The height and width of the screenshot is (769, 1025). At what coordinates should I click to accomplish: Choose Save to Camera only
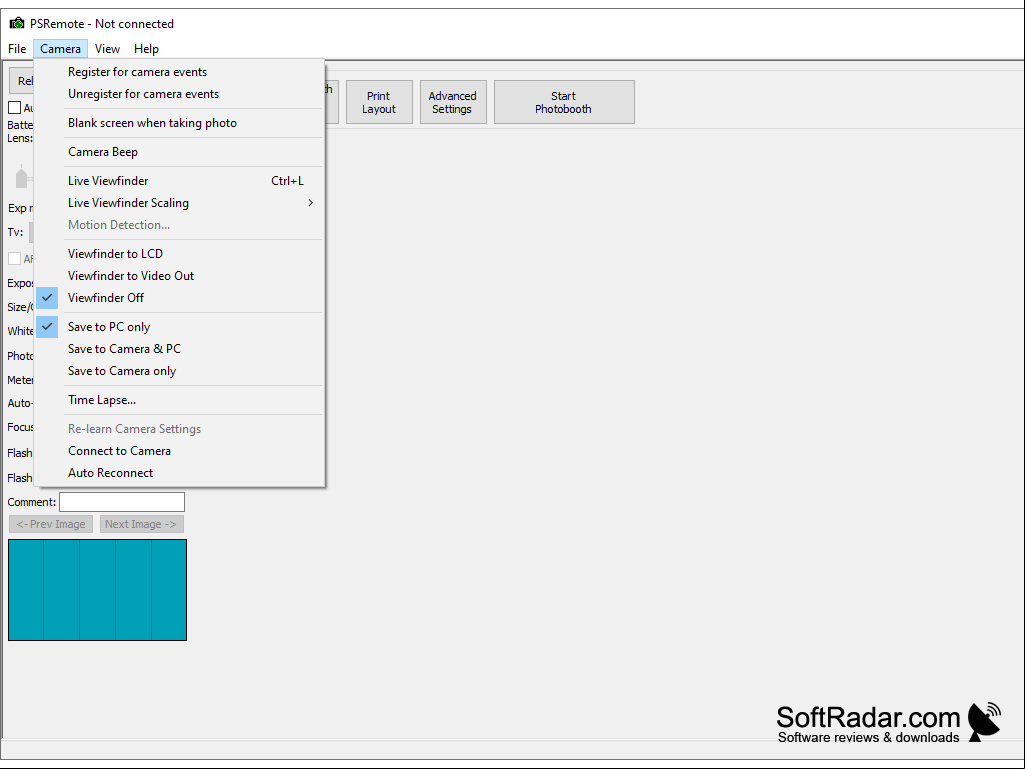(180, 371)
